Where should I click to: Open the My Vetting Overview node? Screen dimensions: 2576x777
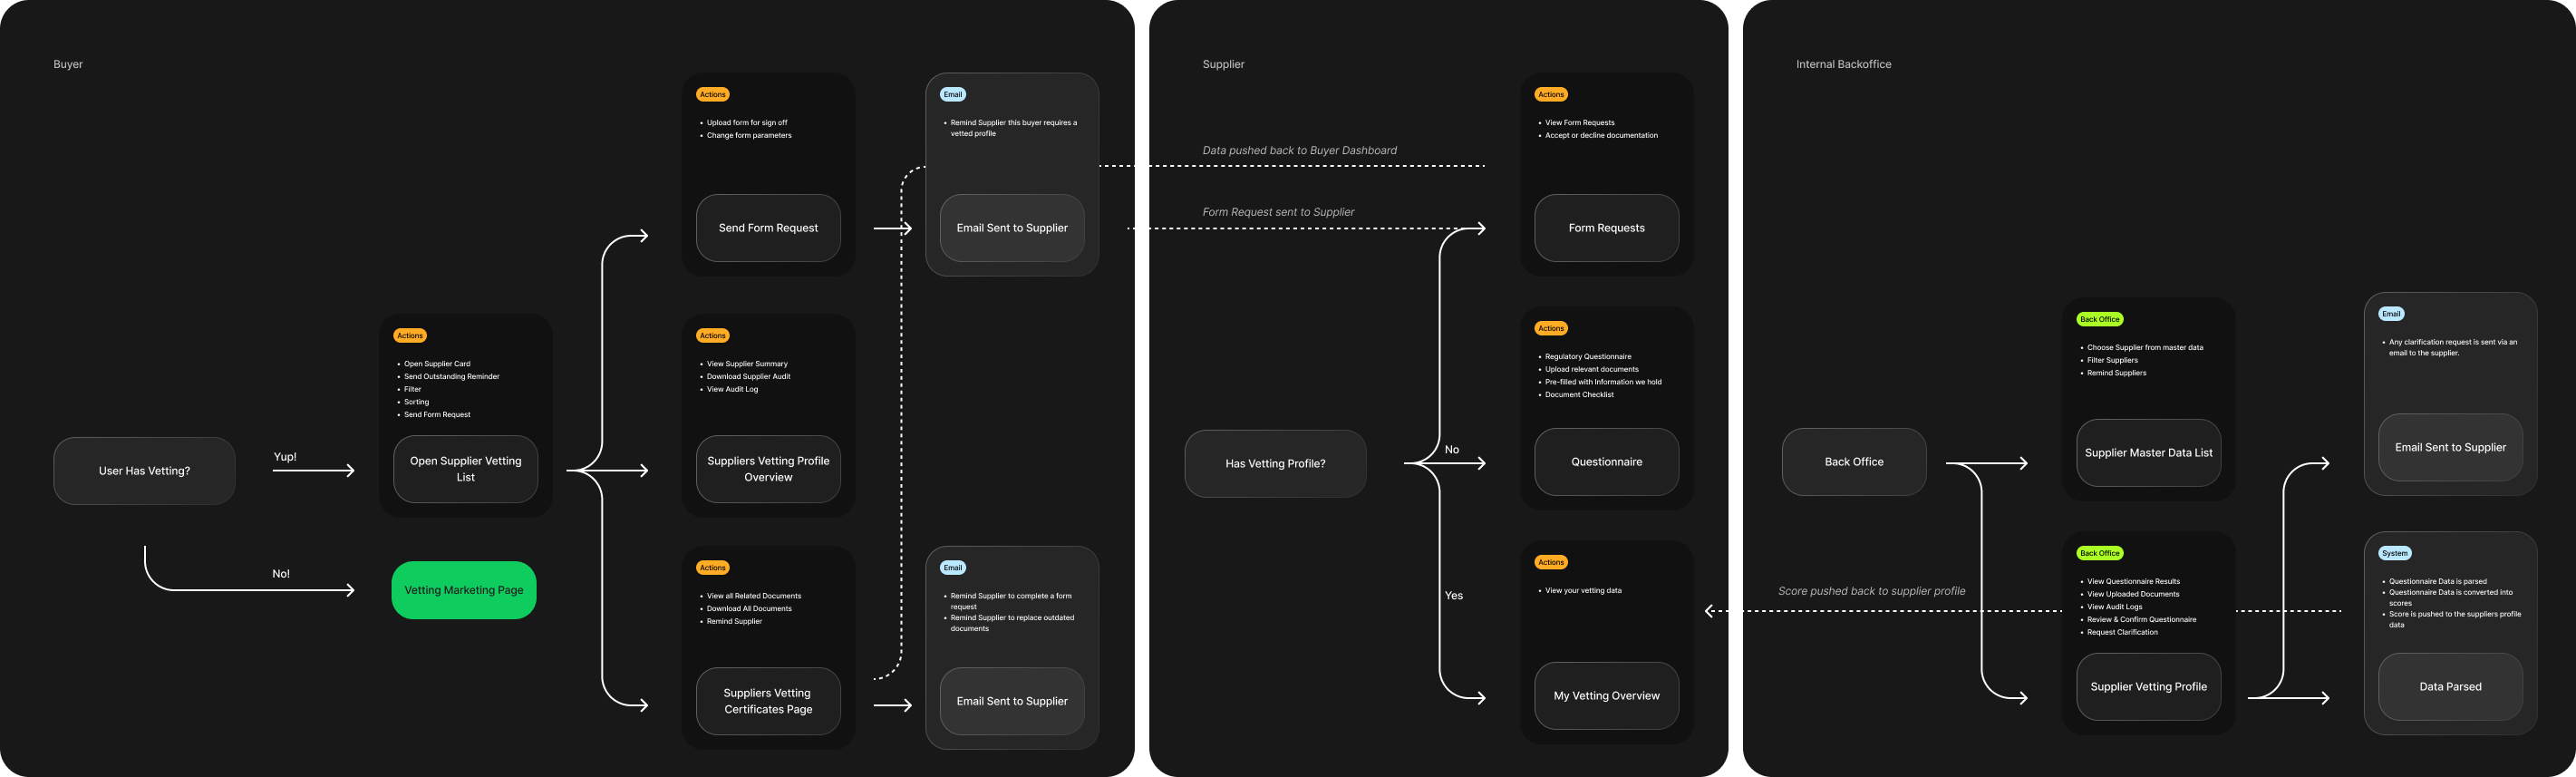coord(1605,696)
